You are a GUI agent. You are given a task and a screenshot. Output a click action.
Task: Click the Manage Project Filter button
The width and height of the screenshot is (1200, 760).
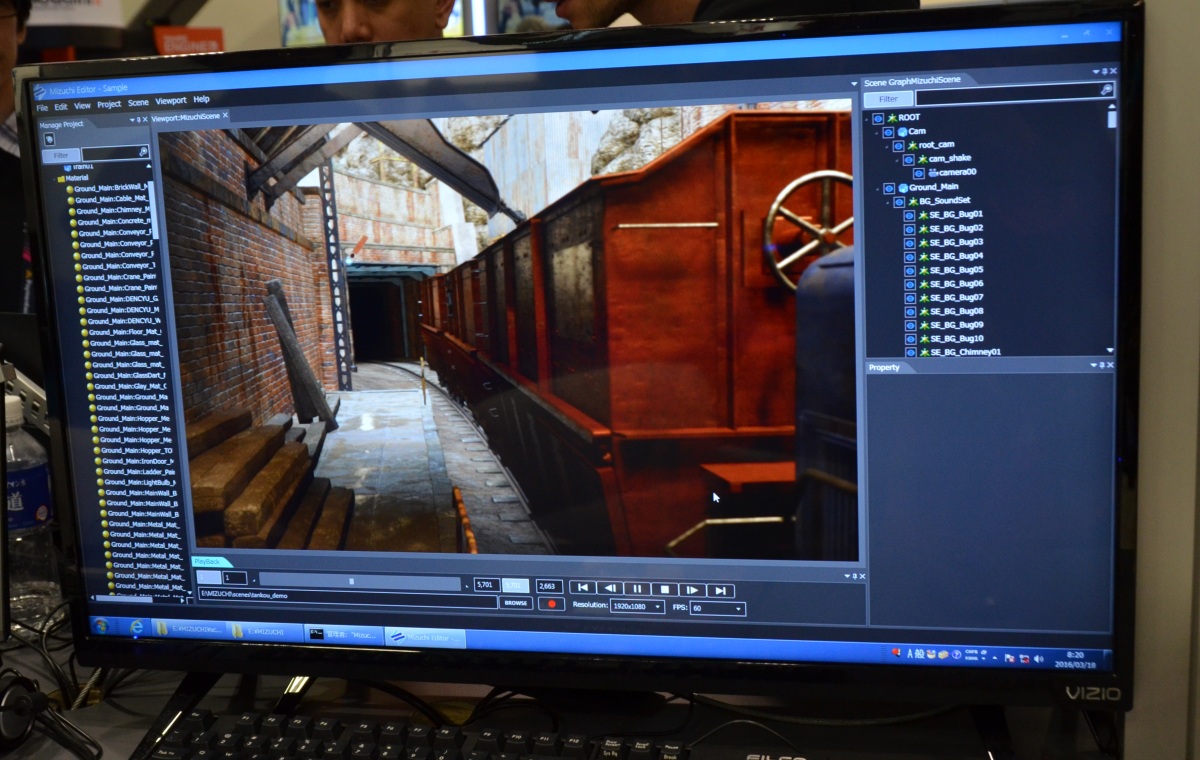pyautogui.click(x=61, y=155)
